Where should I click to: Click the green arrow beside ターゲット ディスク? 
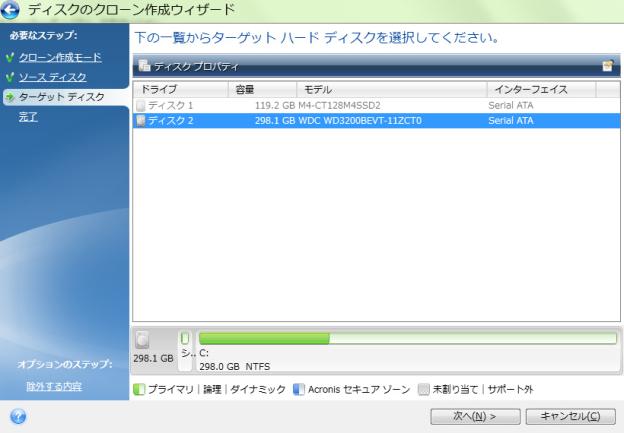[10, 97]
